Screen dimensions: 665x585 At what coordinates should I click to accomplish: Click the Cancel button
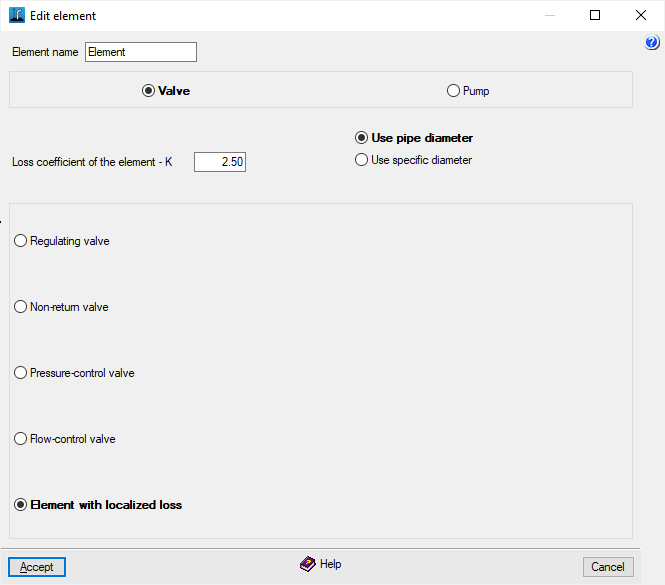point(608,567)
